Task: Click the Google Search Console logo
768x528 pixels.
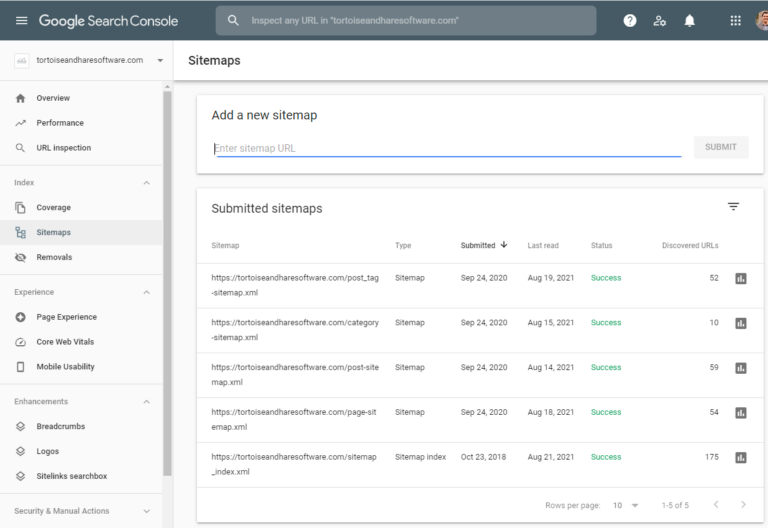Action: click(108, 21)
